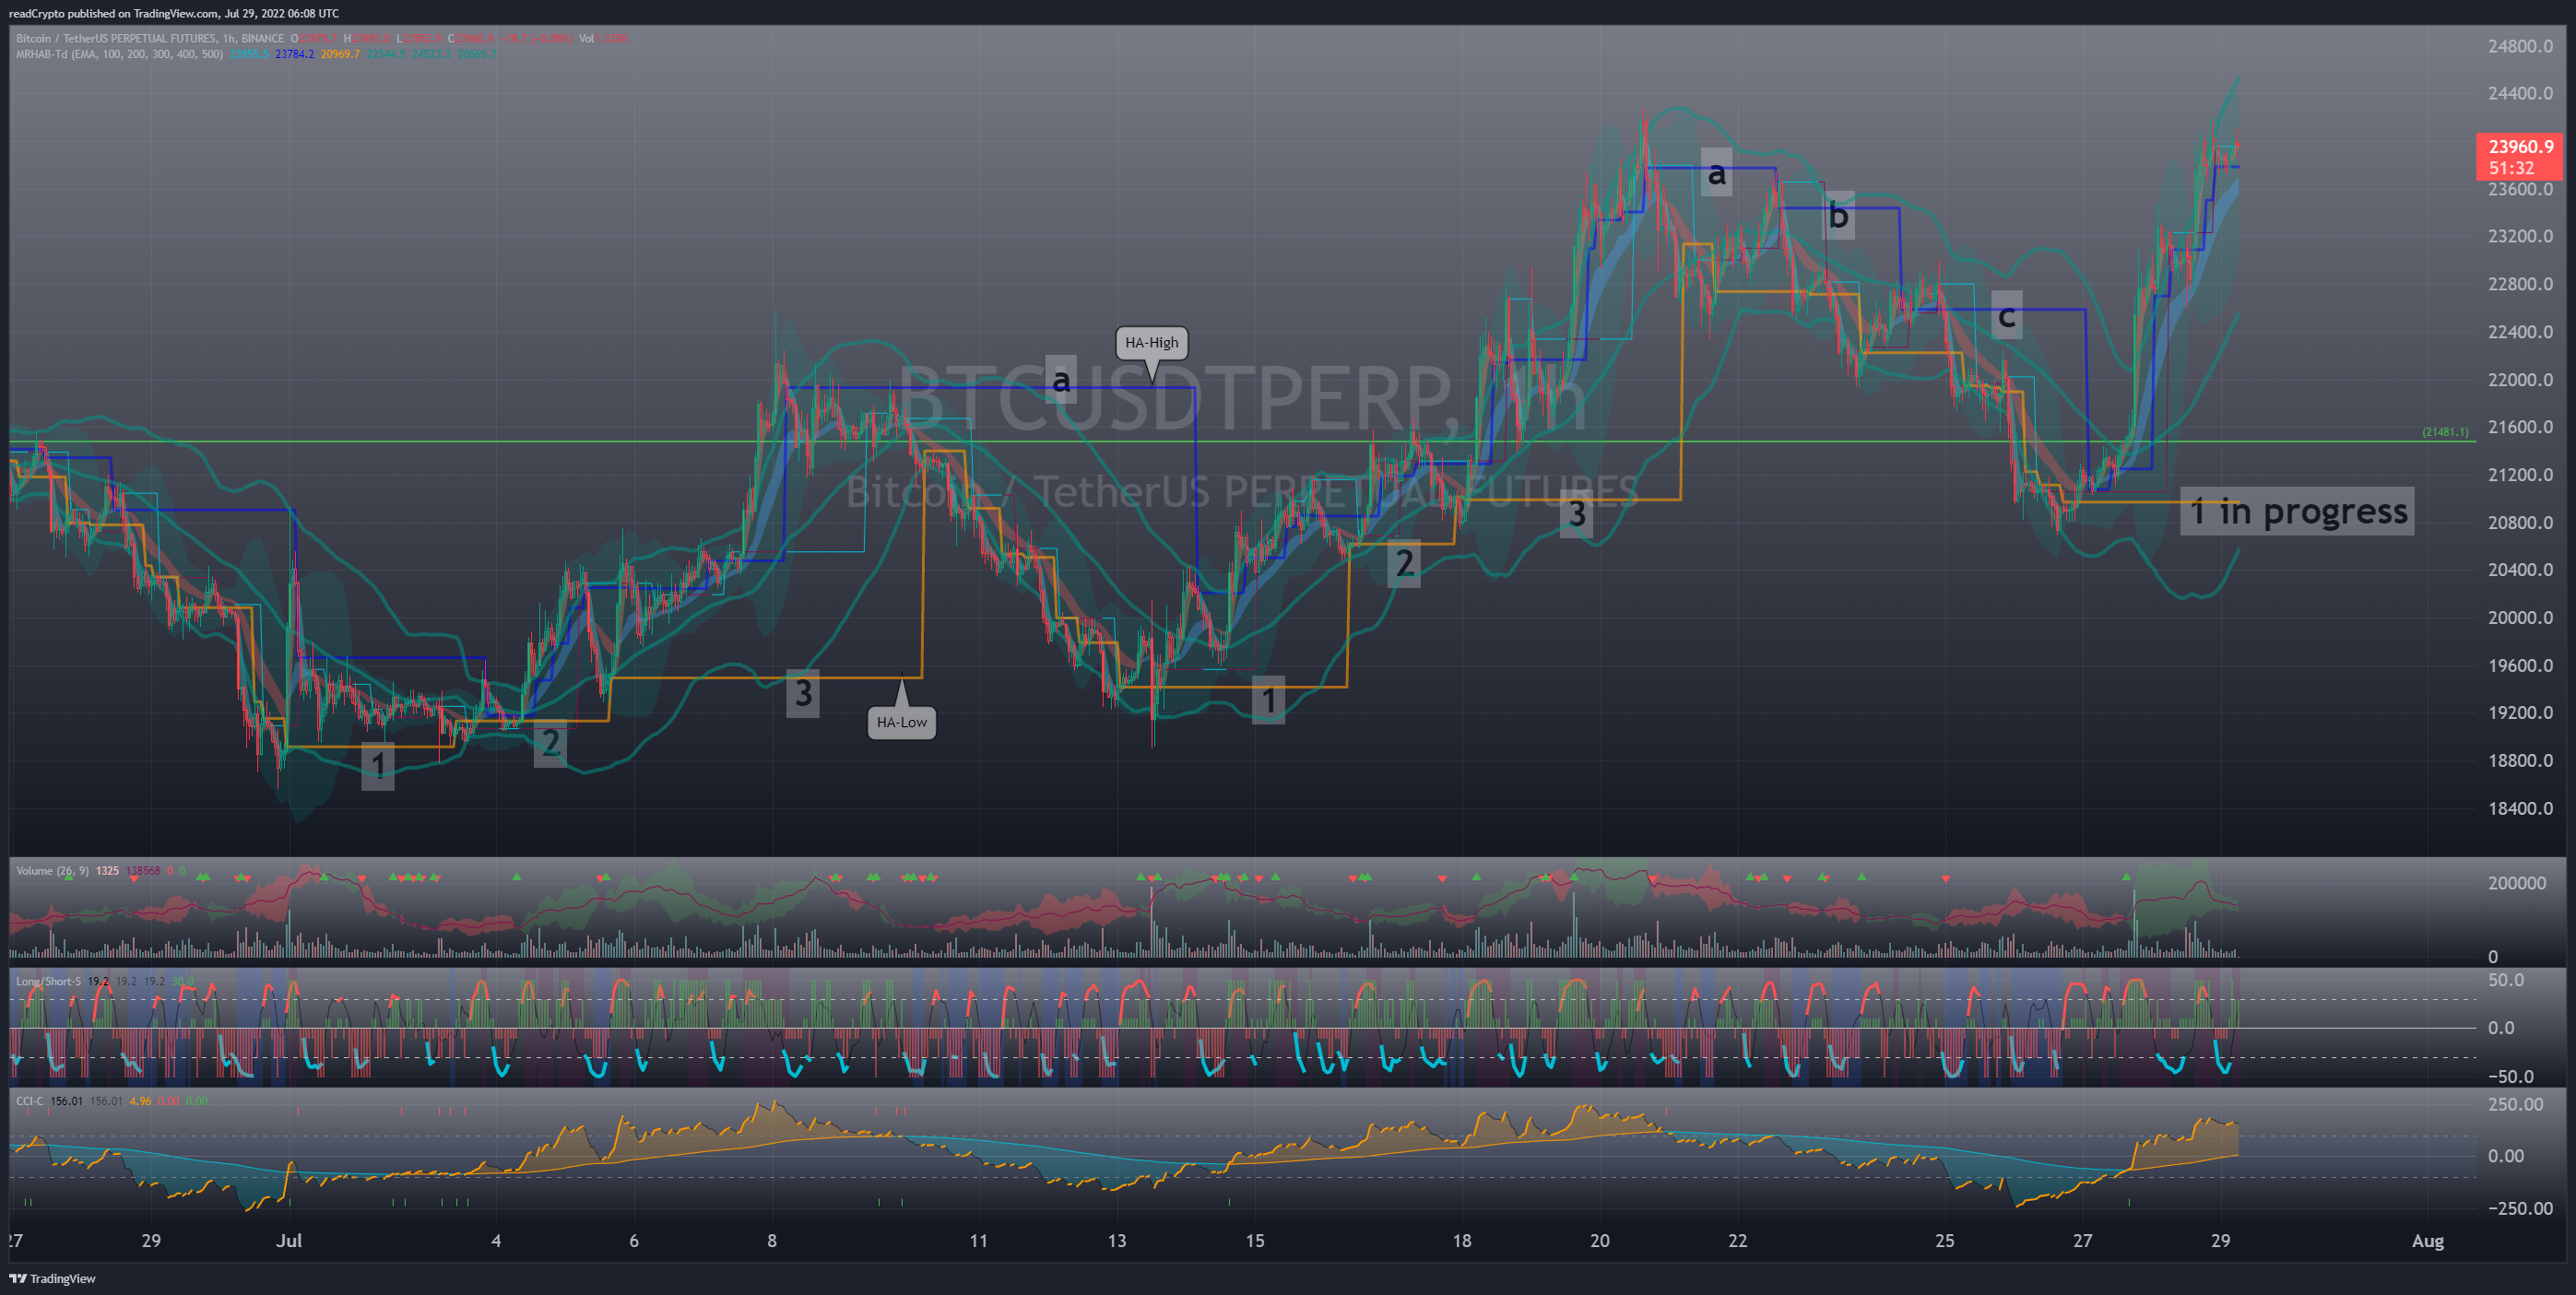Image resolution: width=2576 pixels, height=1295 pixels.
Task: Click the 18800.0 price axis label
Action: 2520,761
